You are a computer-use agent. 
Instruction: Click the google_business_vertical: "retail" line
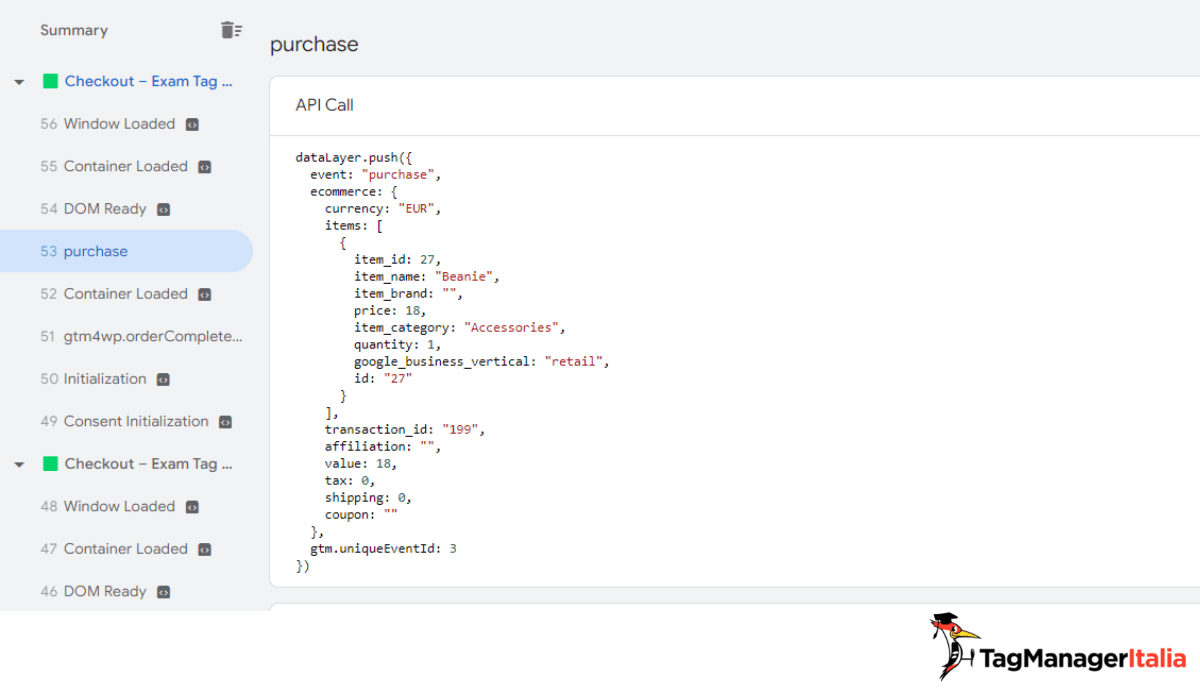(482, 361)
